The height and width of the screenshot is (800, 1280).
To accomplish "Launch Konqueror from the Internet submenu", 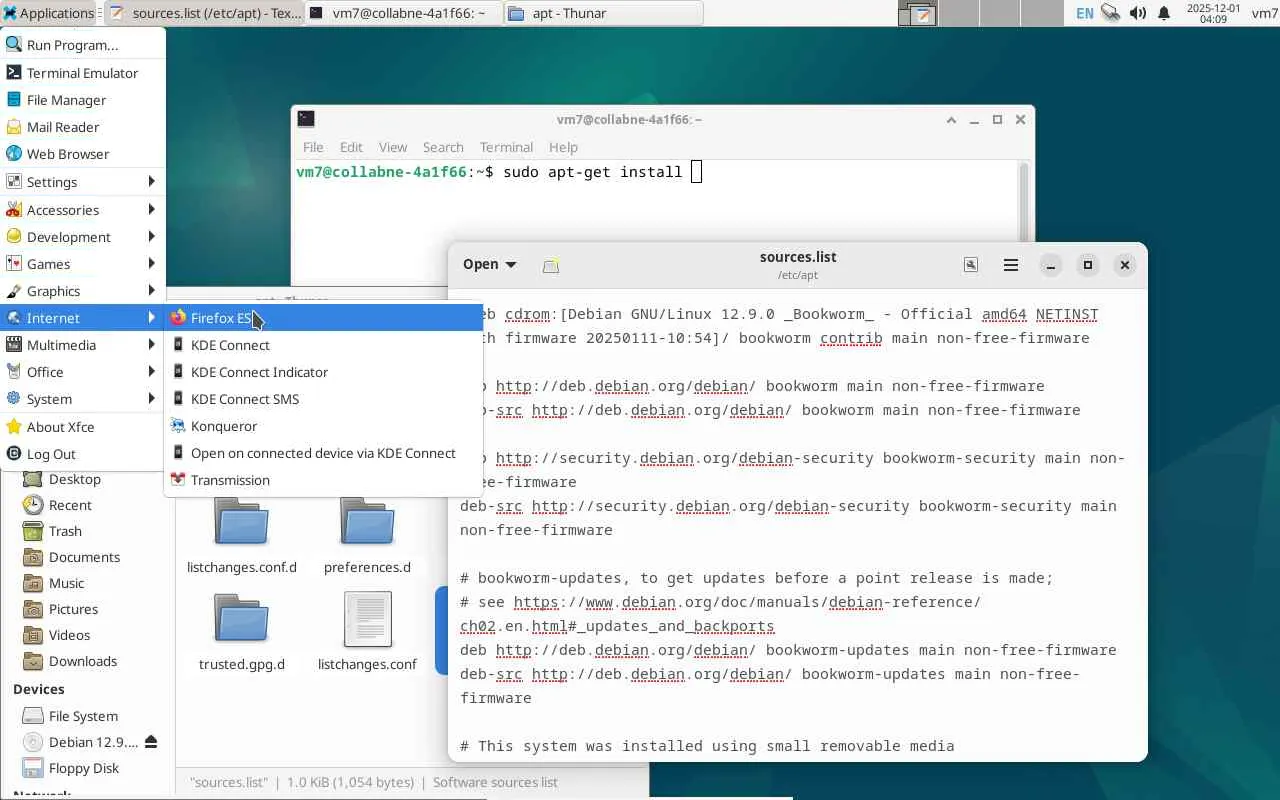I will tap(323, 426).
